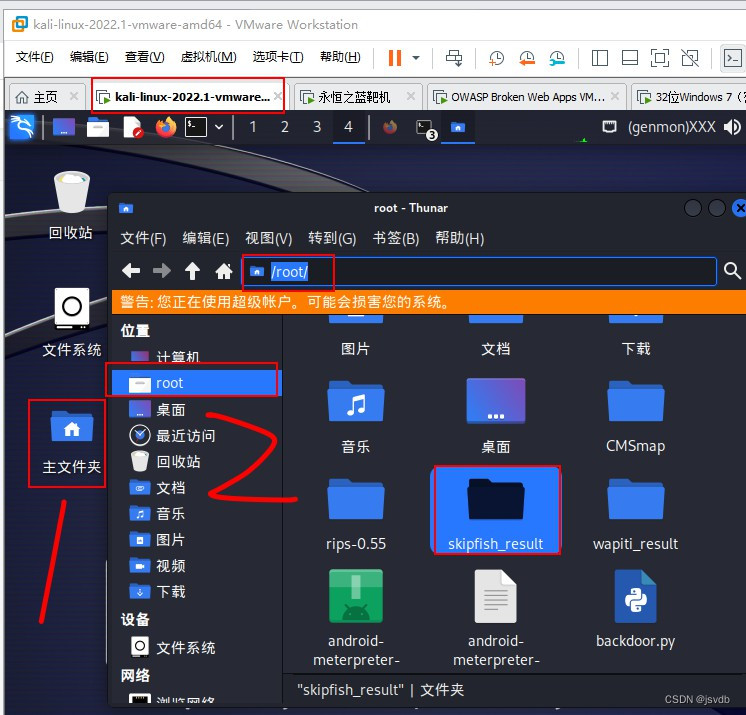Take a snapshot using the clock-plus icon
The height and width of the screenshot is (715, 746).
(x=496, y=58)
